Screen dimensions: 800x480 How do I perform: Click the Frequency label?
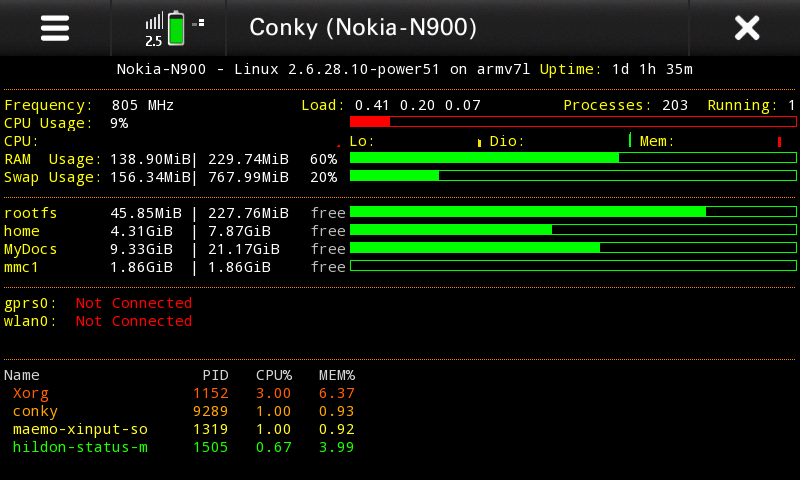pos(48,106)
